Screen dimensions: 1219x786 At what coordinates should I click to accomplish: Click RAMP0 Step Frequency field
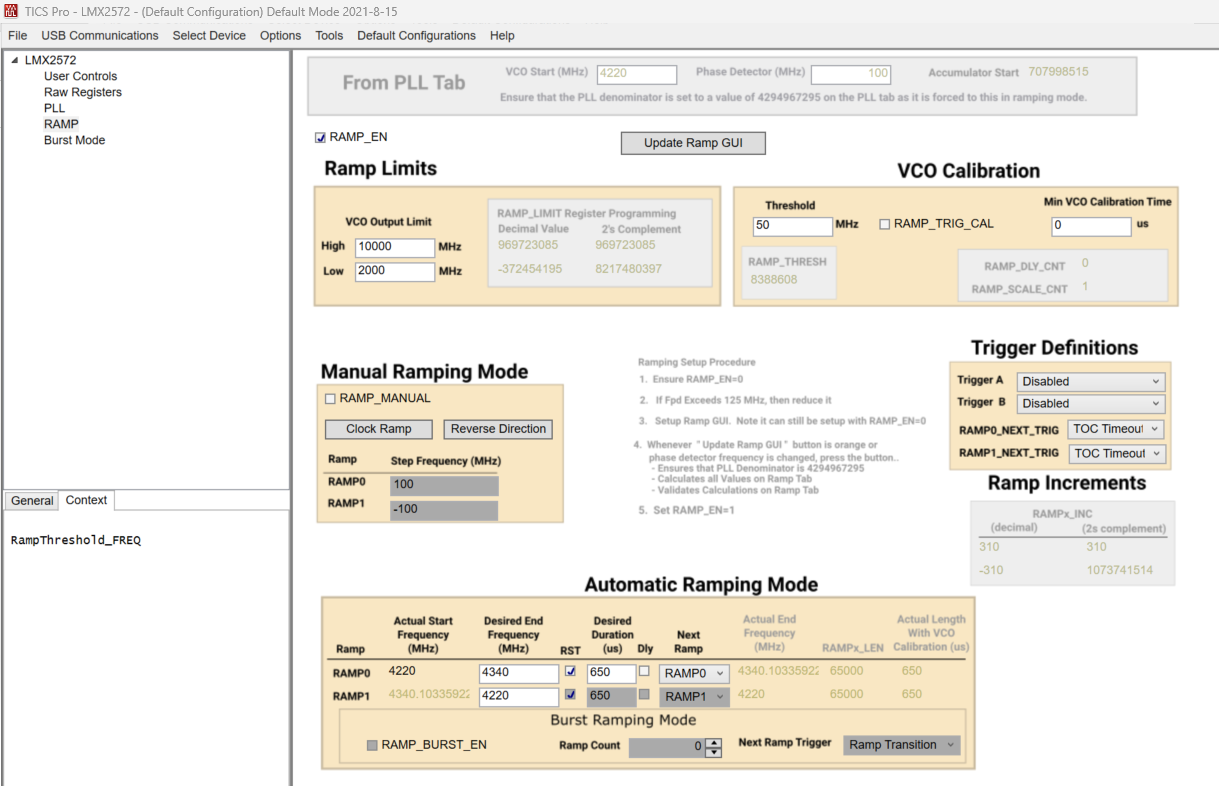pos(444,485)
